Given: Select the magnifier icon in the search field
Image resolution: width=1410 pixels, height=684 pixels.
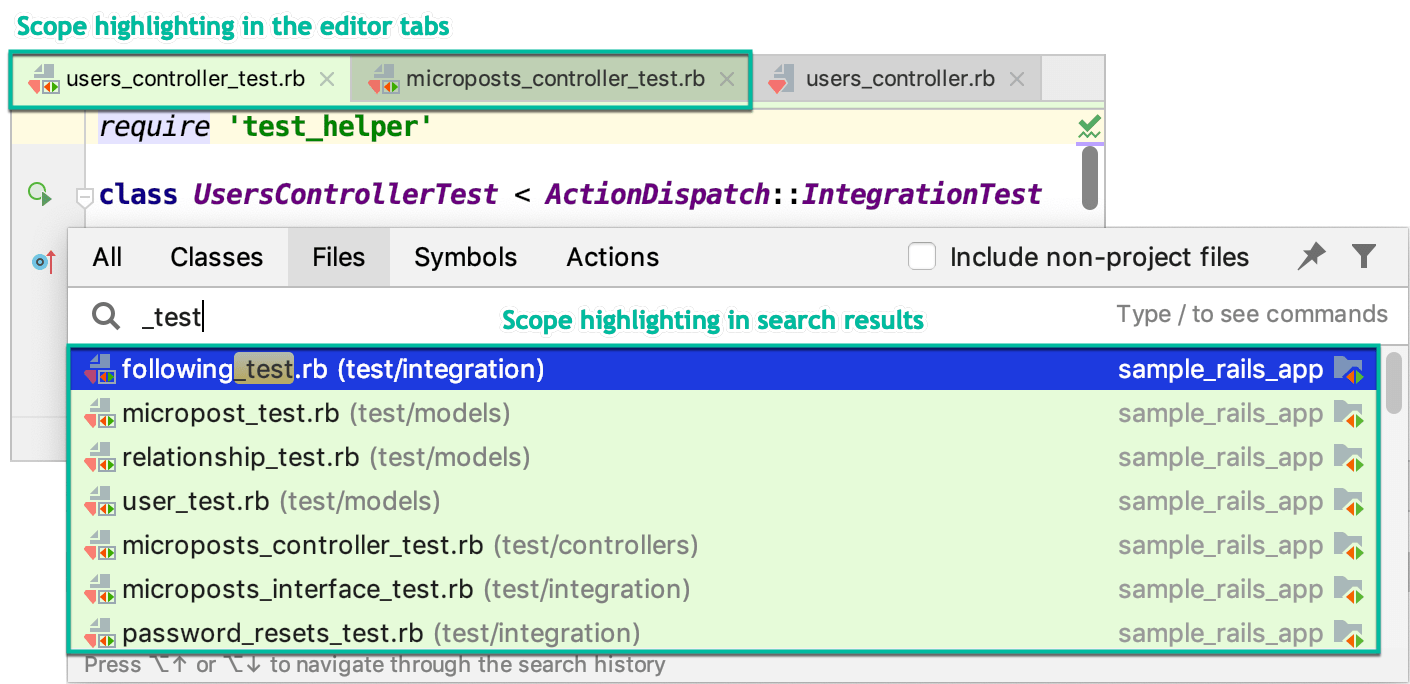Looking at the screenshot, I should (x=105, y=316).
